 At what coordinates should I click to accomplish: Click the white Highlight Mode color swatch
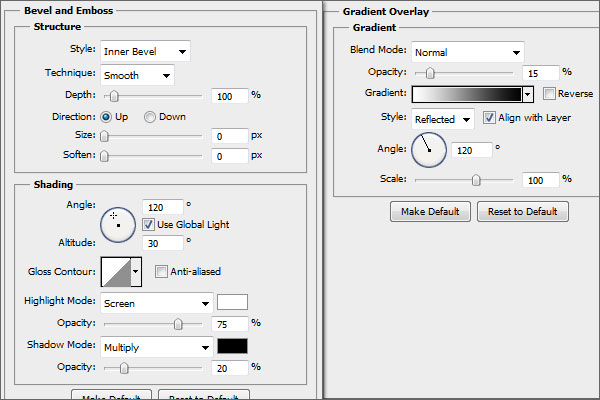232,302
